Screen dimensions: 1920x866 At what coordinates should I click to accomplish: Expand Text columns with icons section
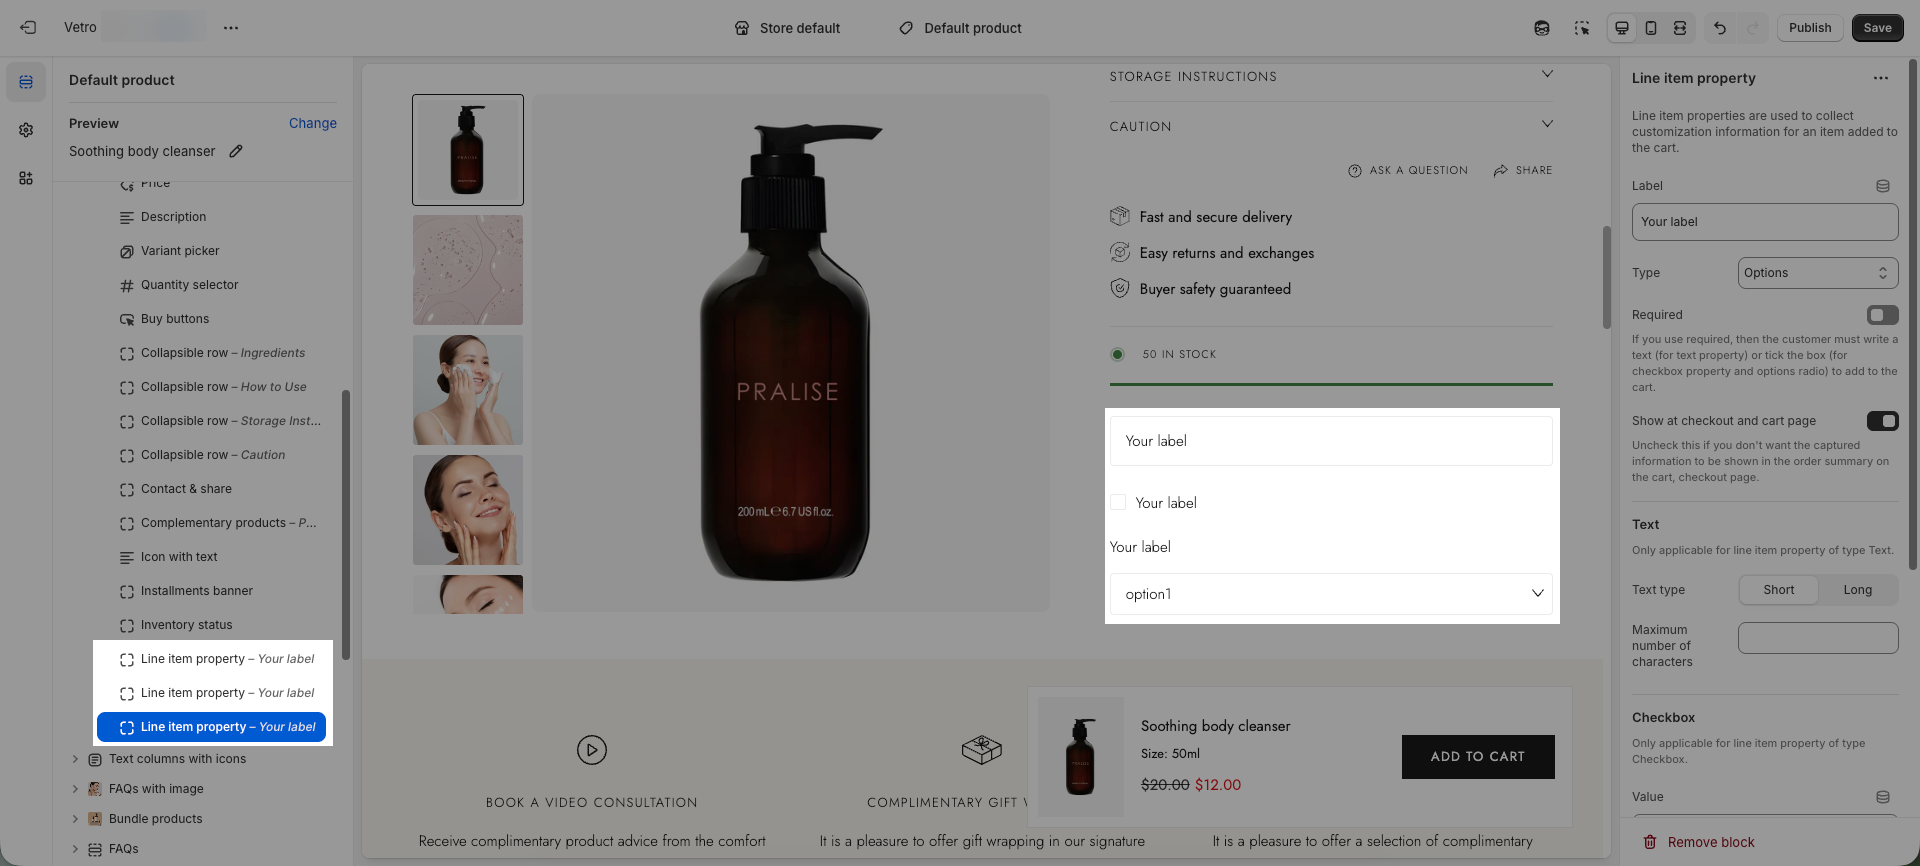pyautogui.click(x=75, y=759)
